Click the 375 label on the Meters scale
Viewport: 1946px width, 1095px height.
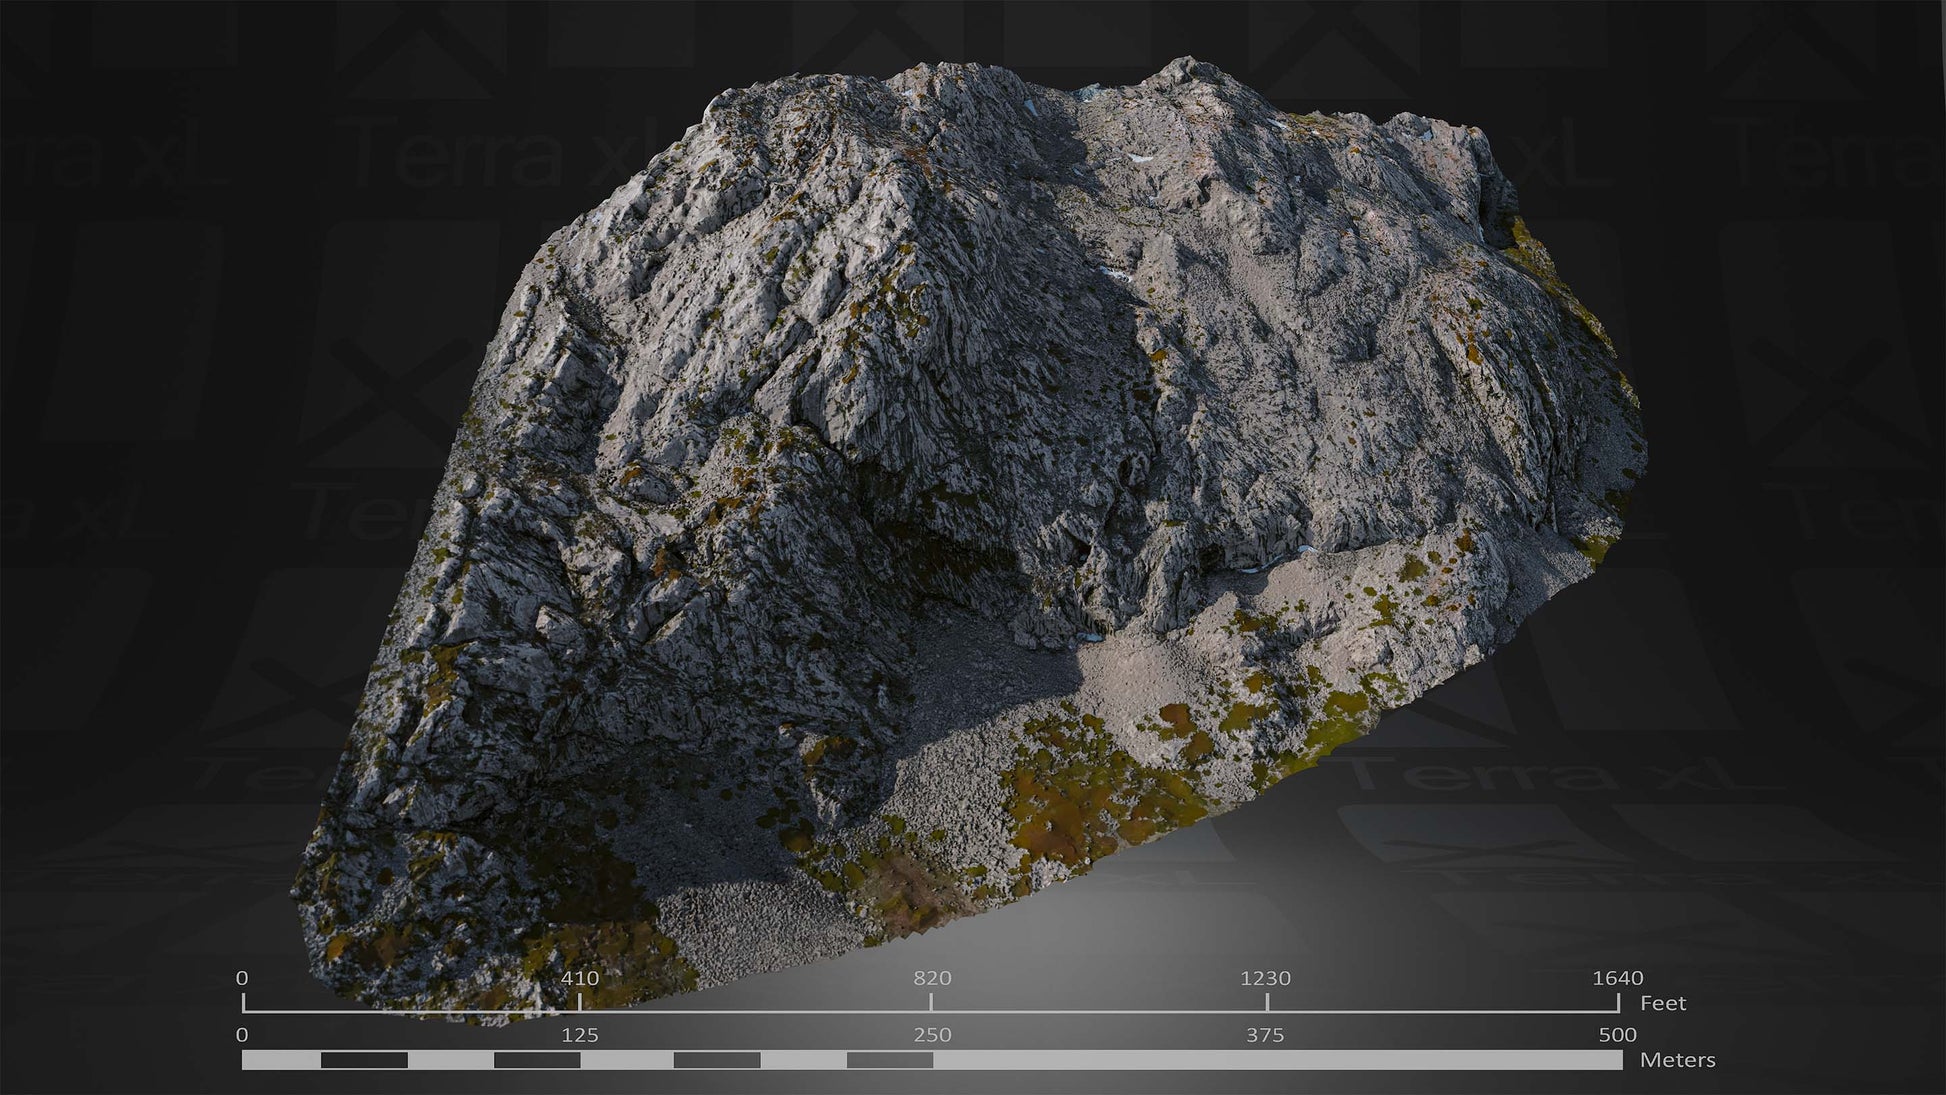click(x=1265, y=1035)
